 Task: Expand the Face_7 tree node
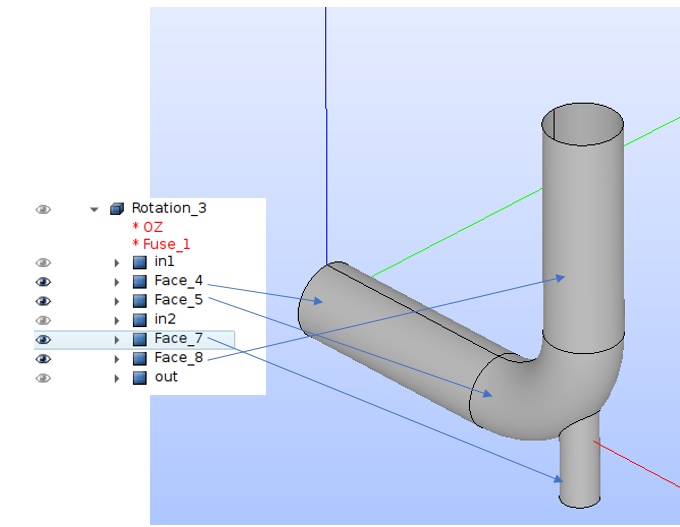point(117,340)
